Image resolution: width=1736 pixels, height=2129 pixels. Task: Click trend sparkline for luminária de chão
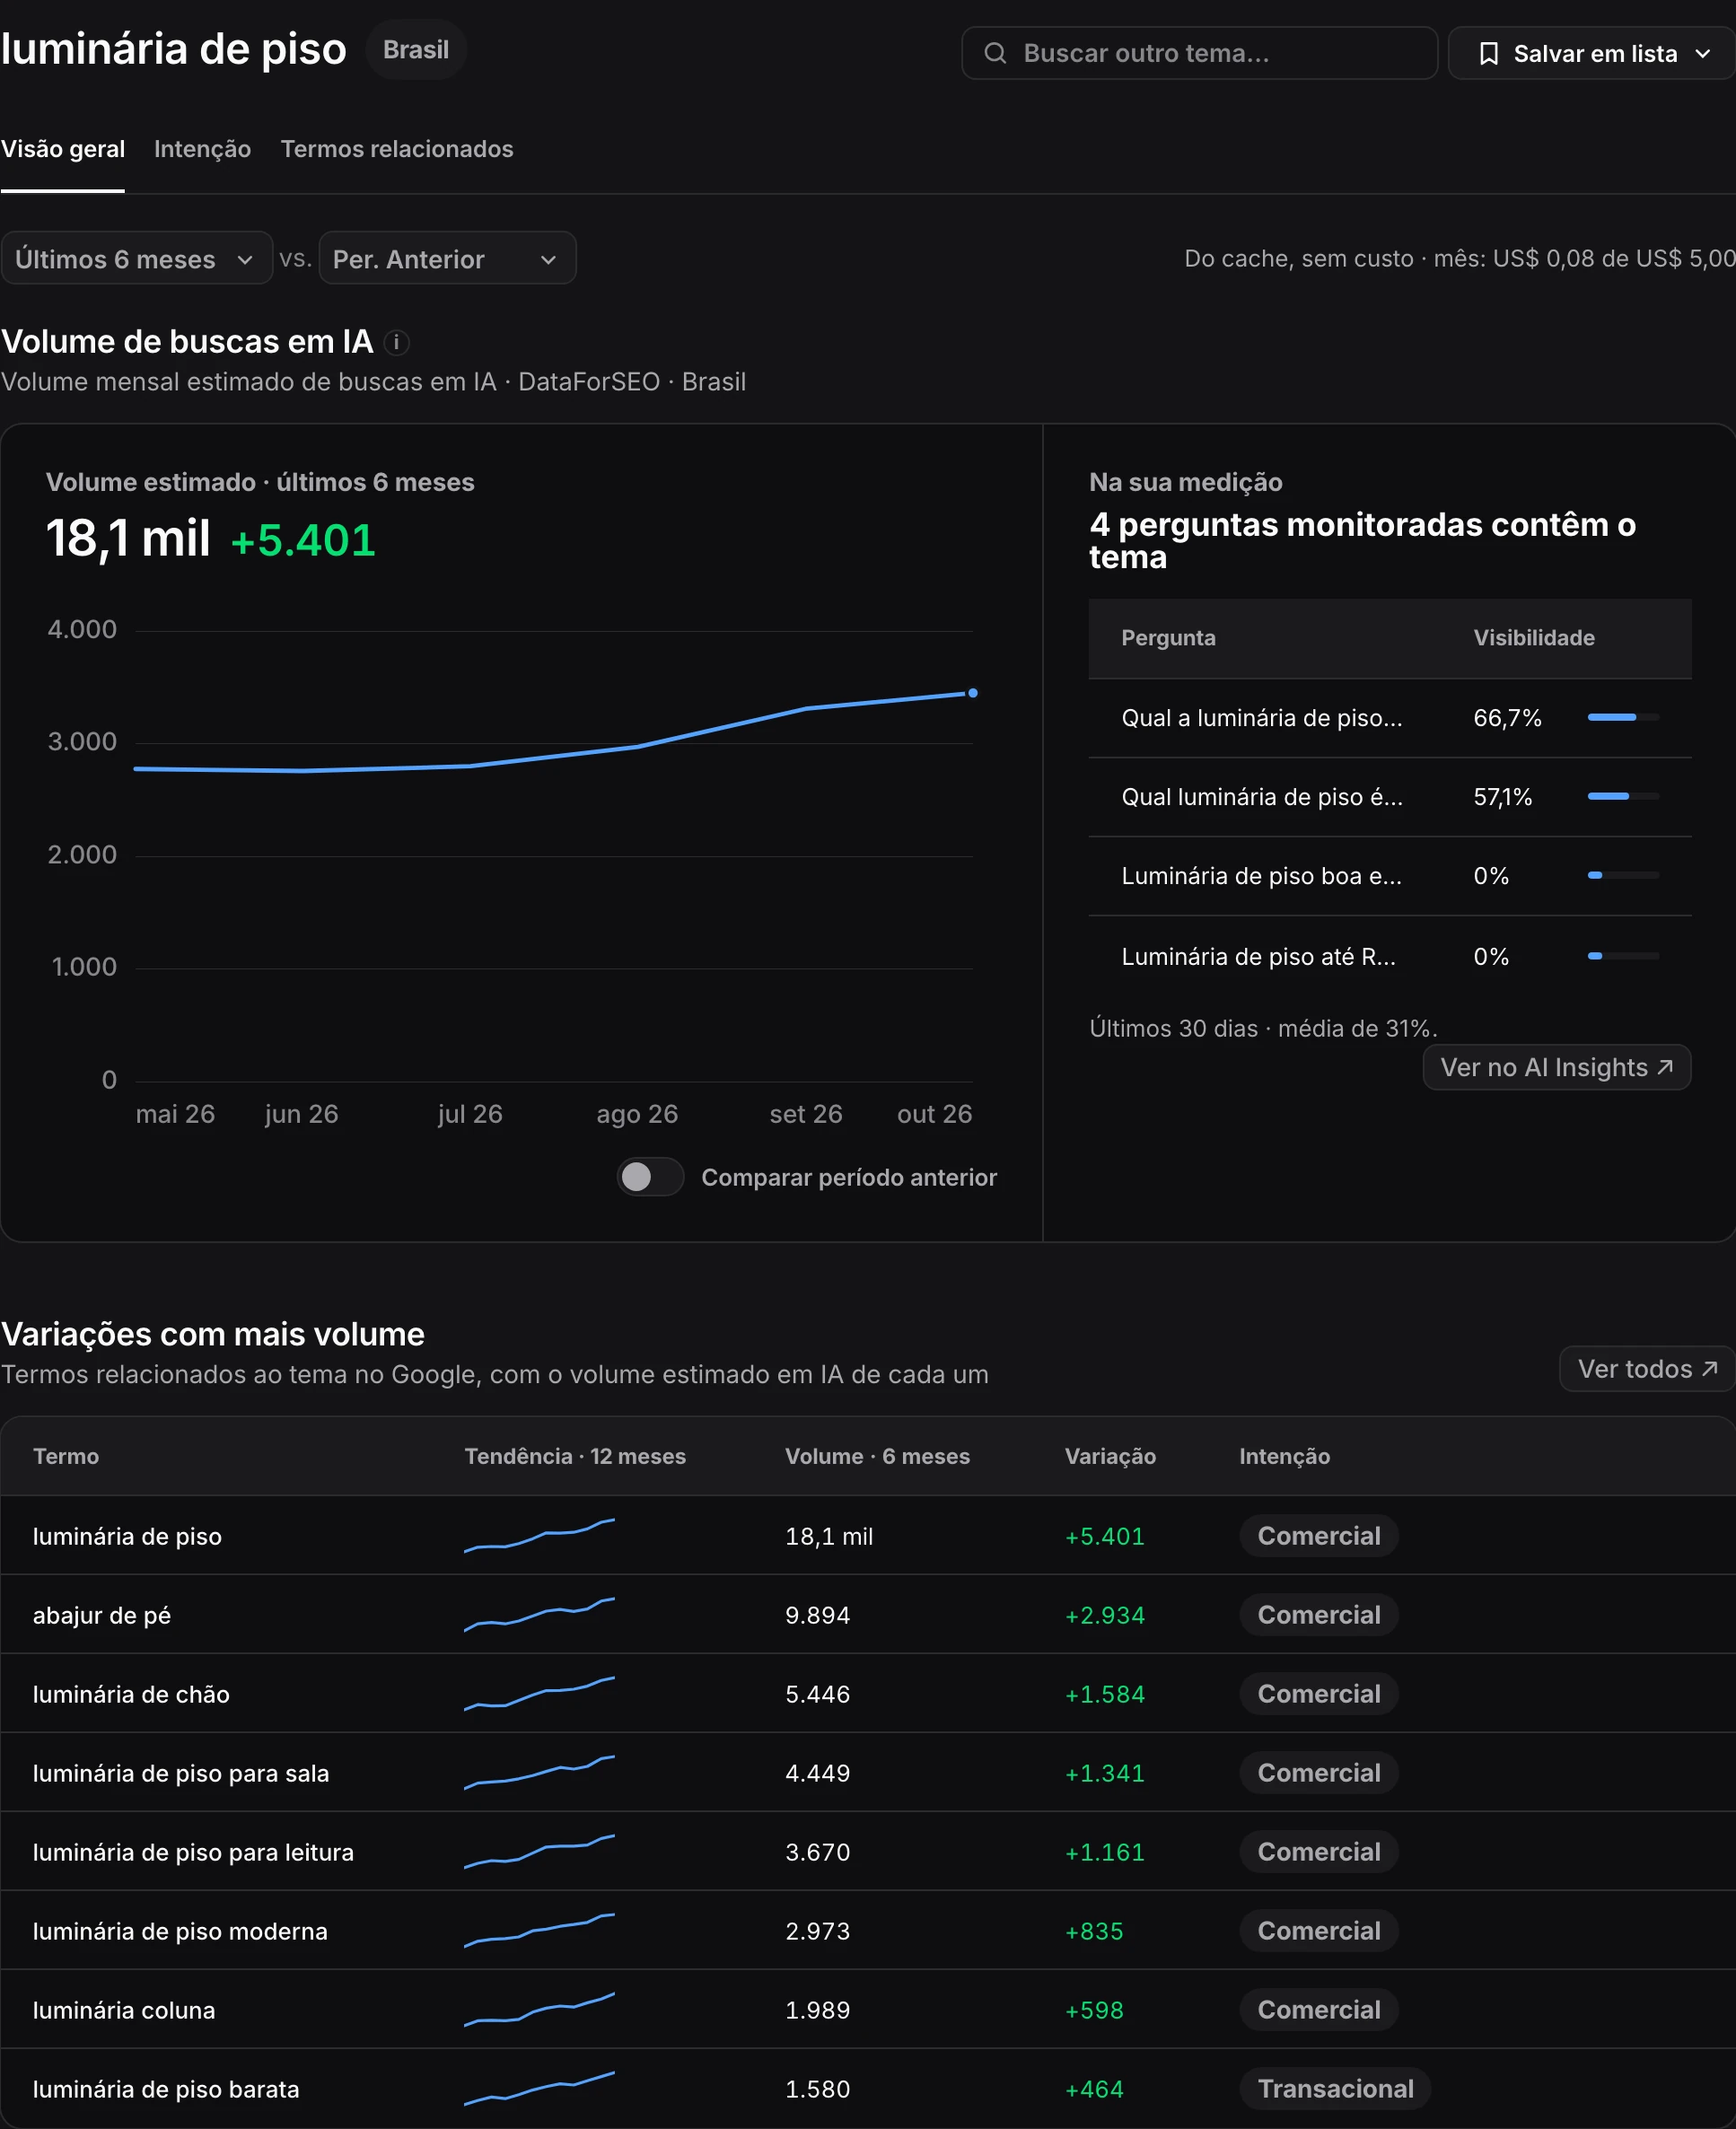point(539,1693)
